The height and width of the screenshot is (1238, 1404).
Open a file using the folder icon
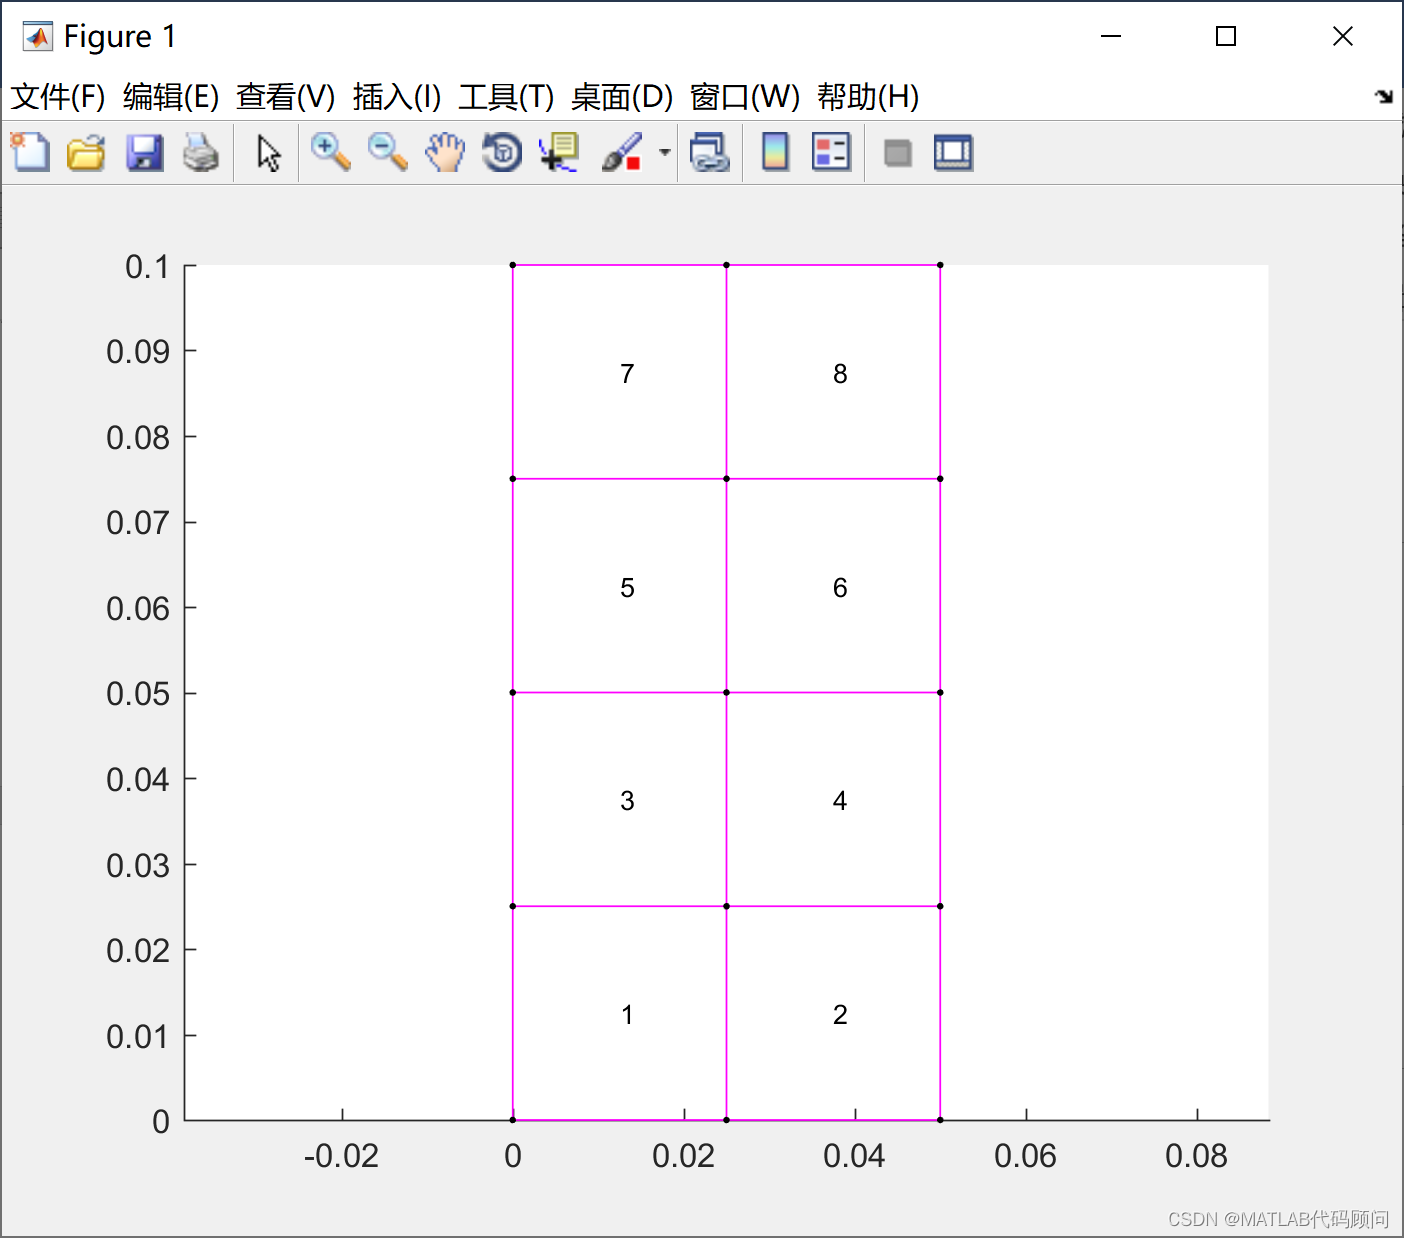pyautogui.click(x=86, y=152)
